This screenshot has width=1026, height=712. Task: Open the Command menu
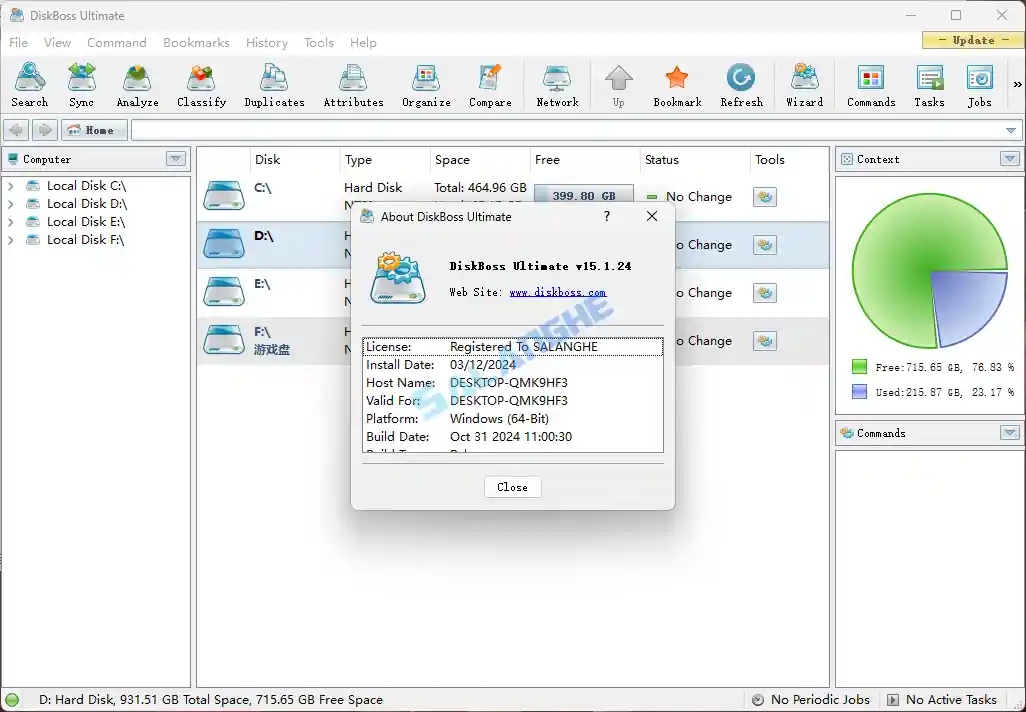(116, 43)
